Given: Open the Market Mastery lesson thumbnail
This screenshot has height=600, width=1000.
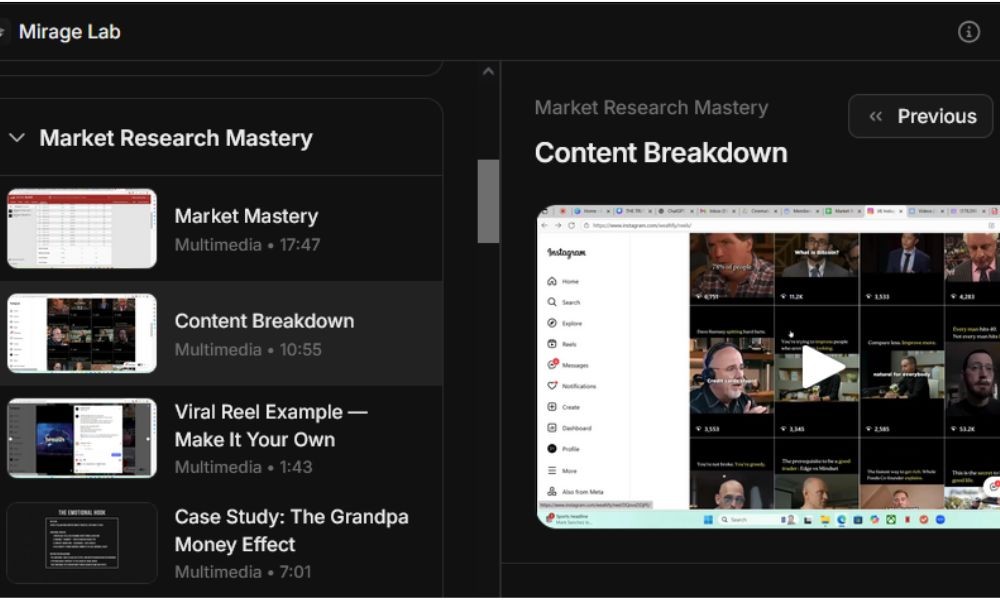Looking at the screenshot, I should (x=82, y=228).
